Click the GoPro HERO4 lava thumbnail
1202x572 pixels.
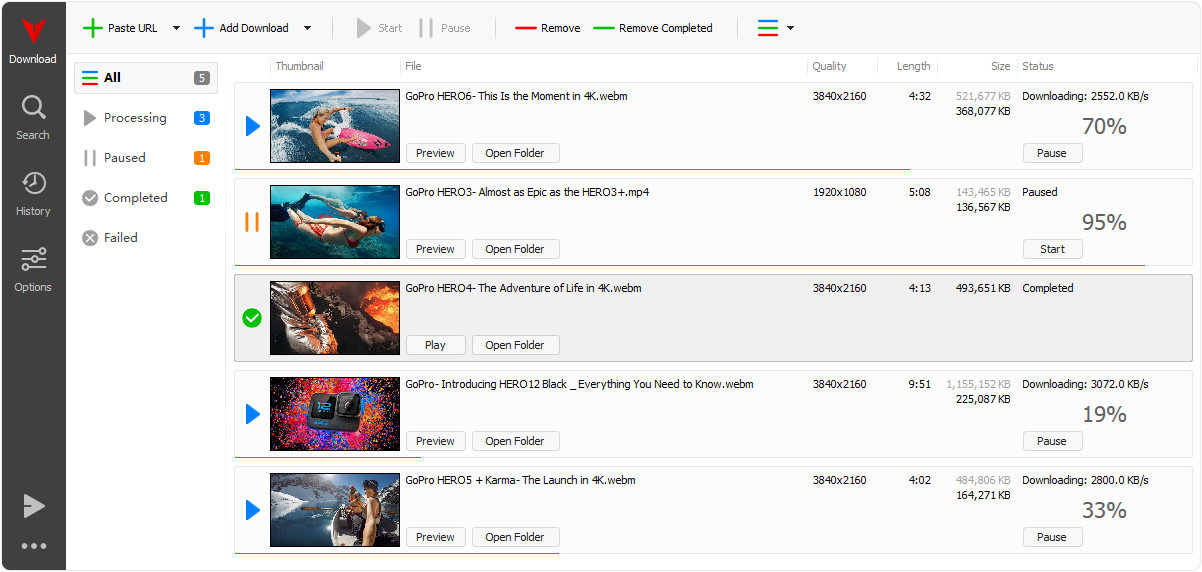[335, 318]
